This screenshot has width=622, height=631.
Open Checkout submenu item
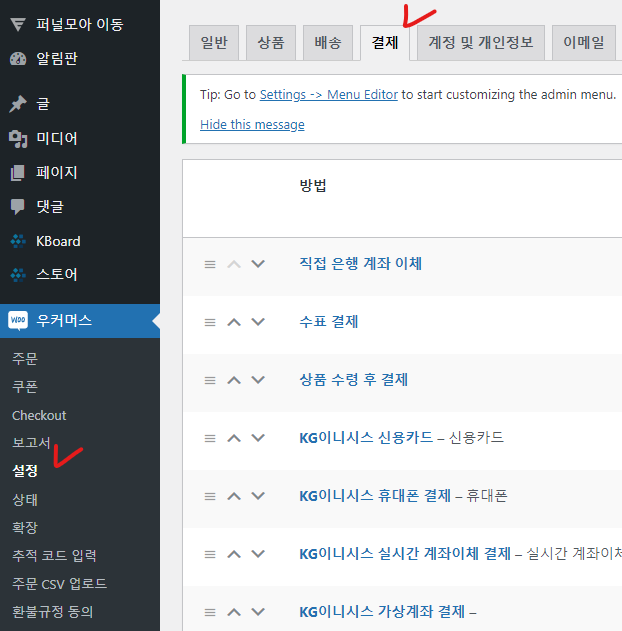tap(39, 415)
